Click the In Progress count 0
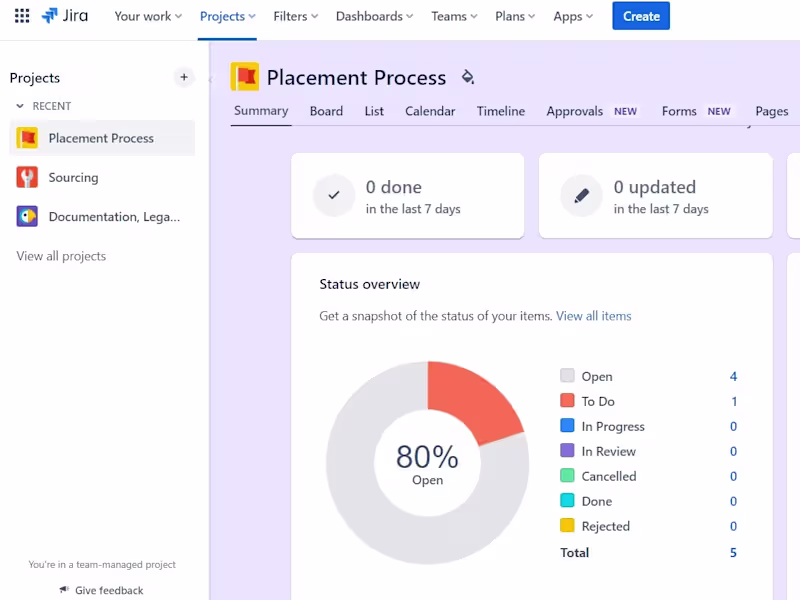800x600 pixels. click(x=733, y=427)
